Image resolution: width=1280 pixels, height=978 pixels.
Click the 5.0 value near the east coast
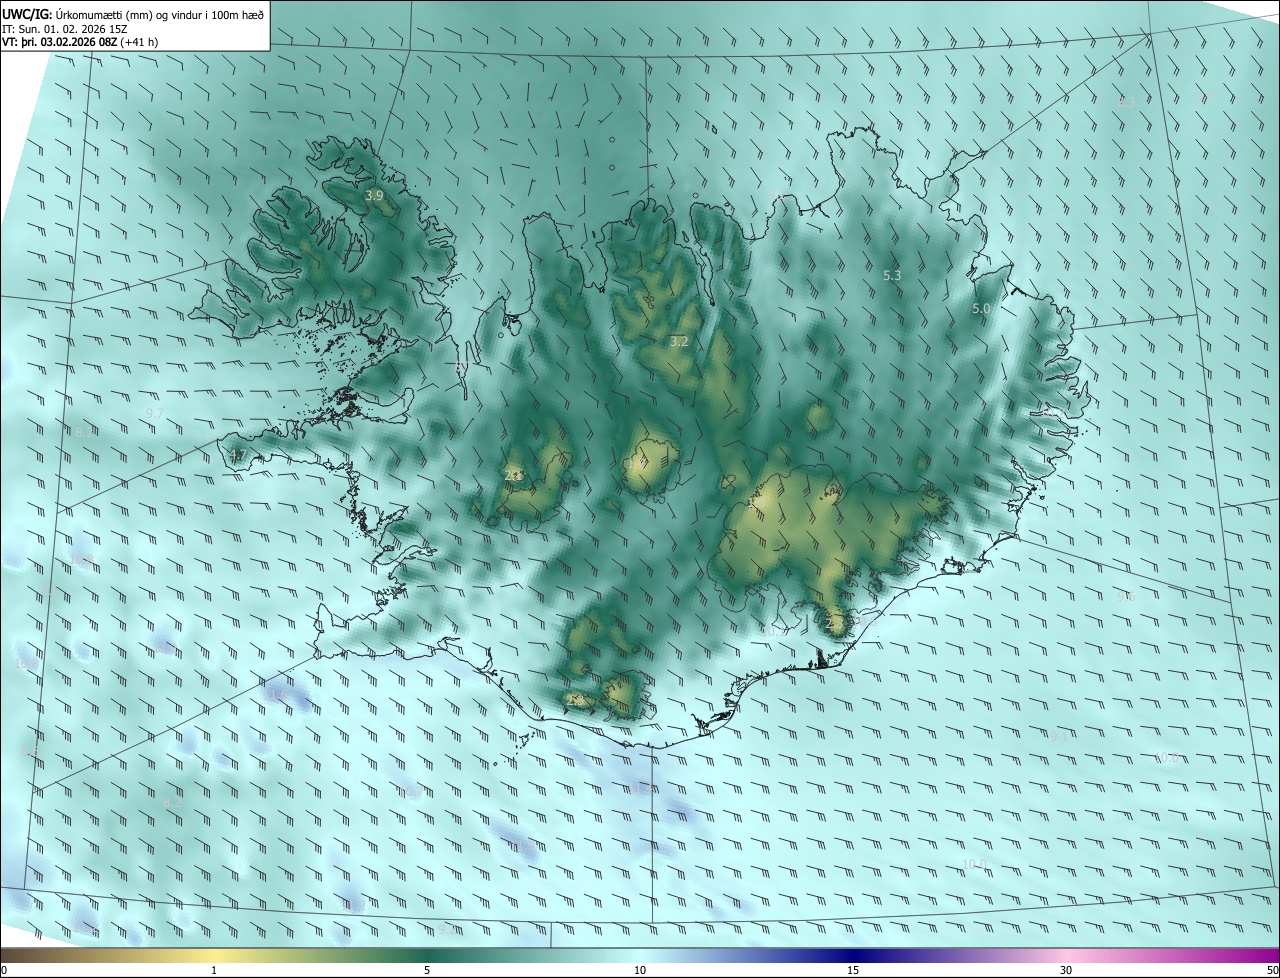coord(981,309)
